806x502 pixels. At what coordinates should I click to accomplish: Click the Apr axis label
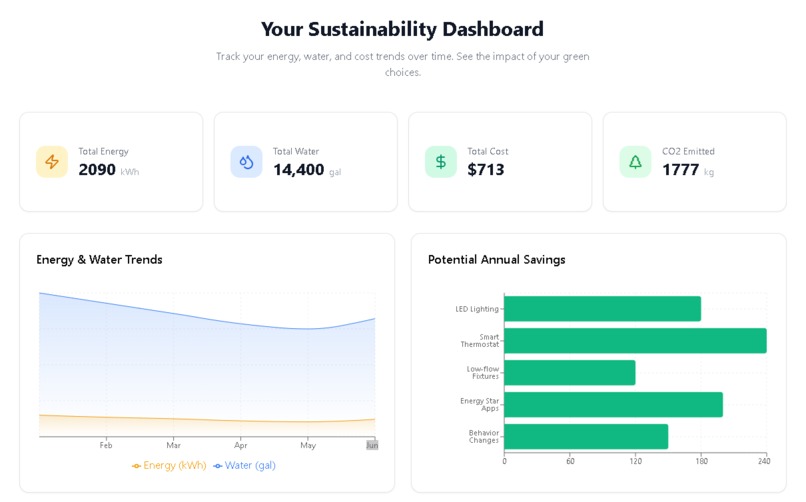click(241, 445)
